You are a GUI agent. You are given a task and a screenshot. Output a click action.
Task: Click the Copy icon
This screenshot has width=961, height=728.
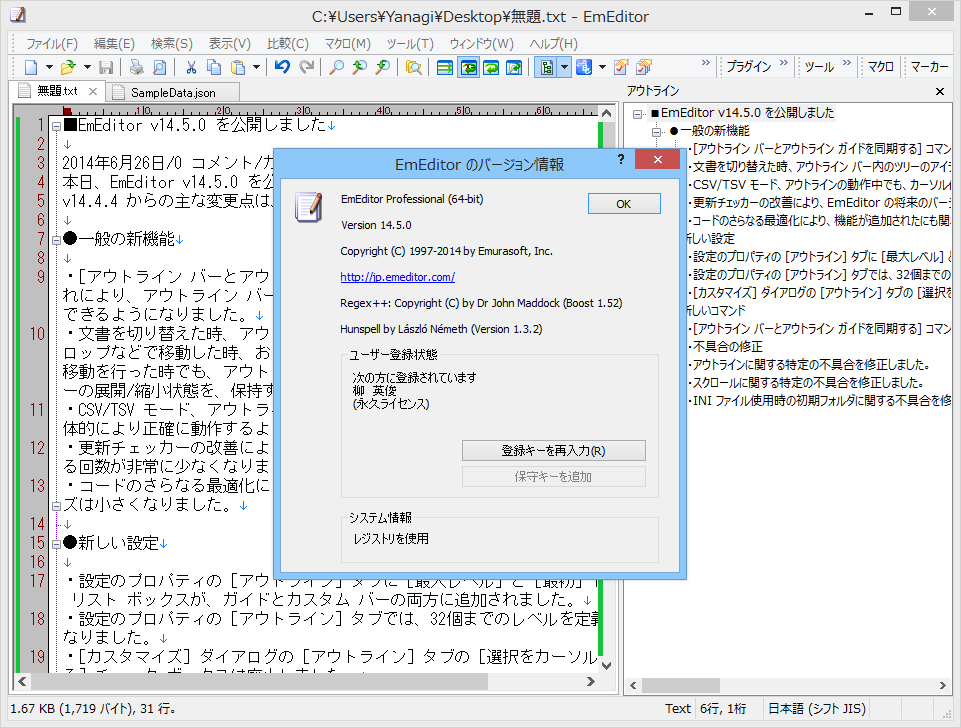click(x=212, y=66)
